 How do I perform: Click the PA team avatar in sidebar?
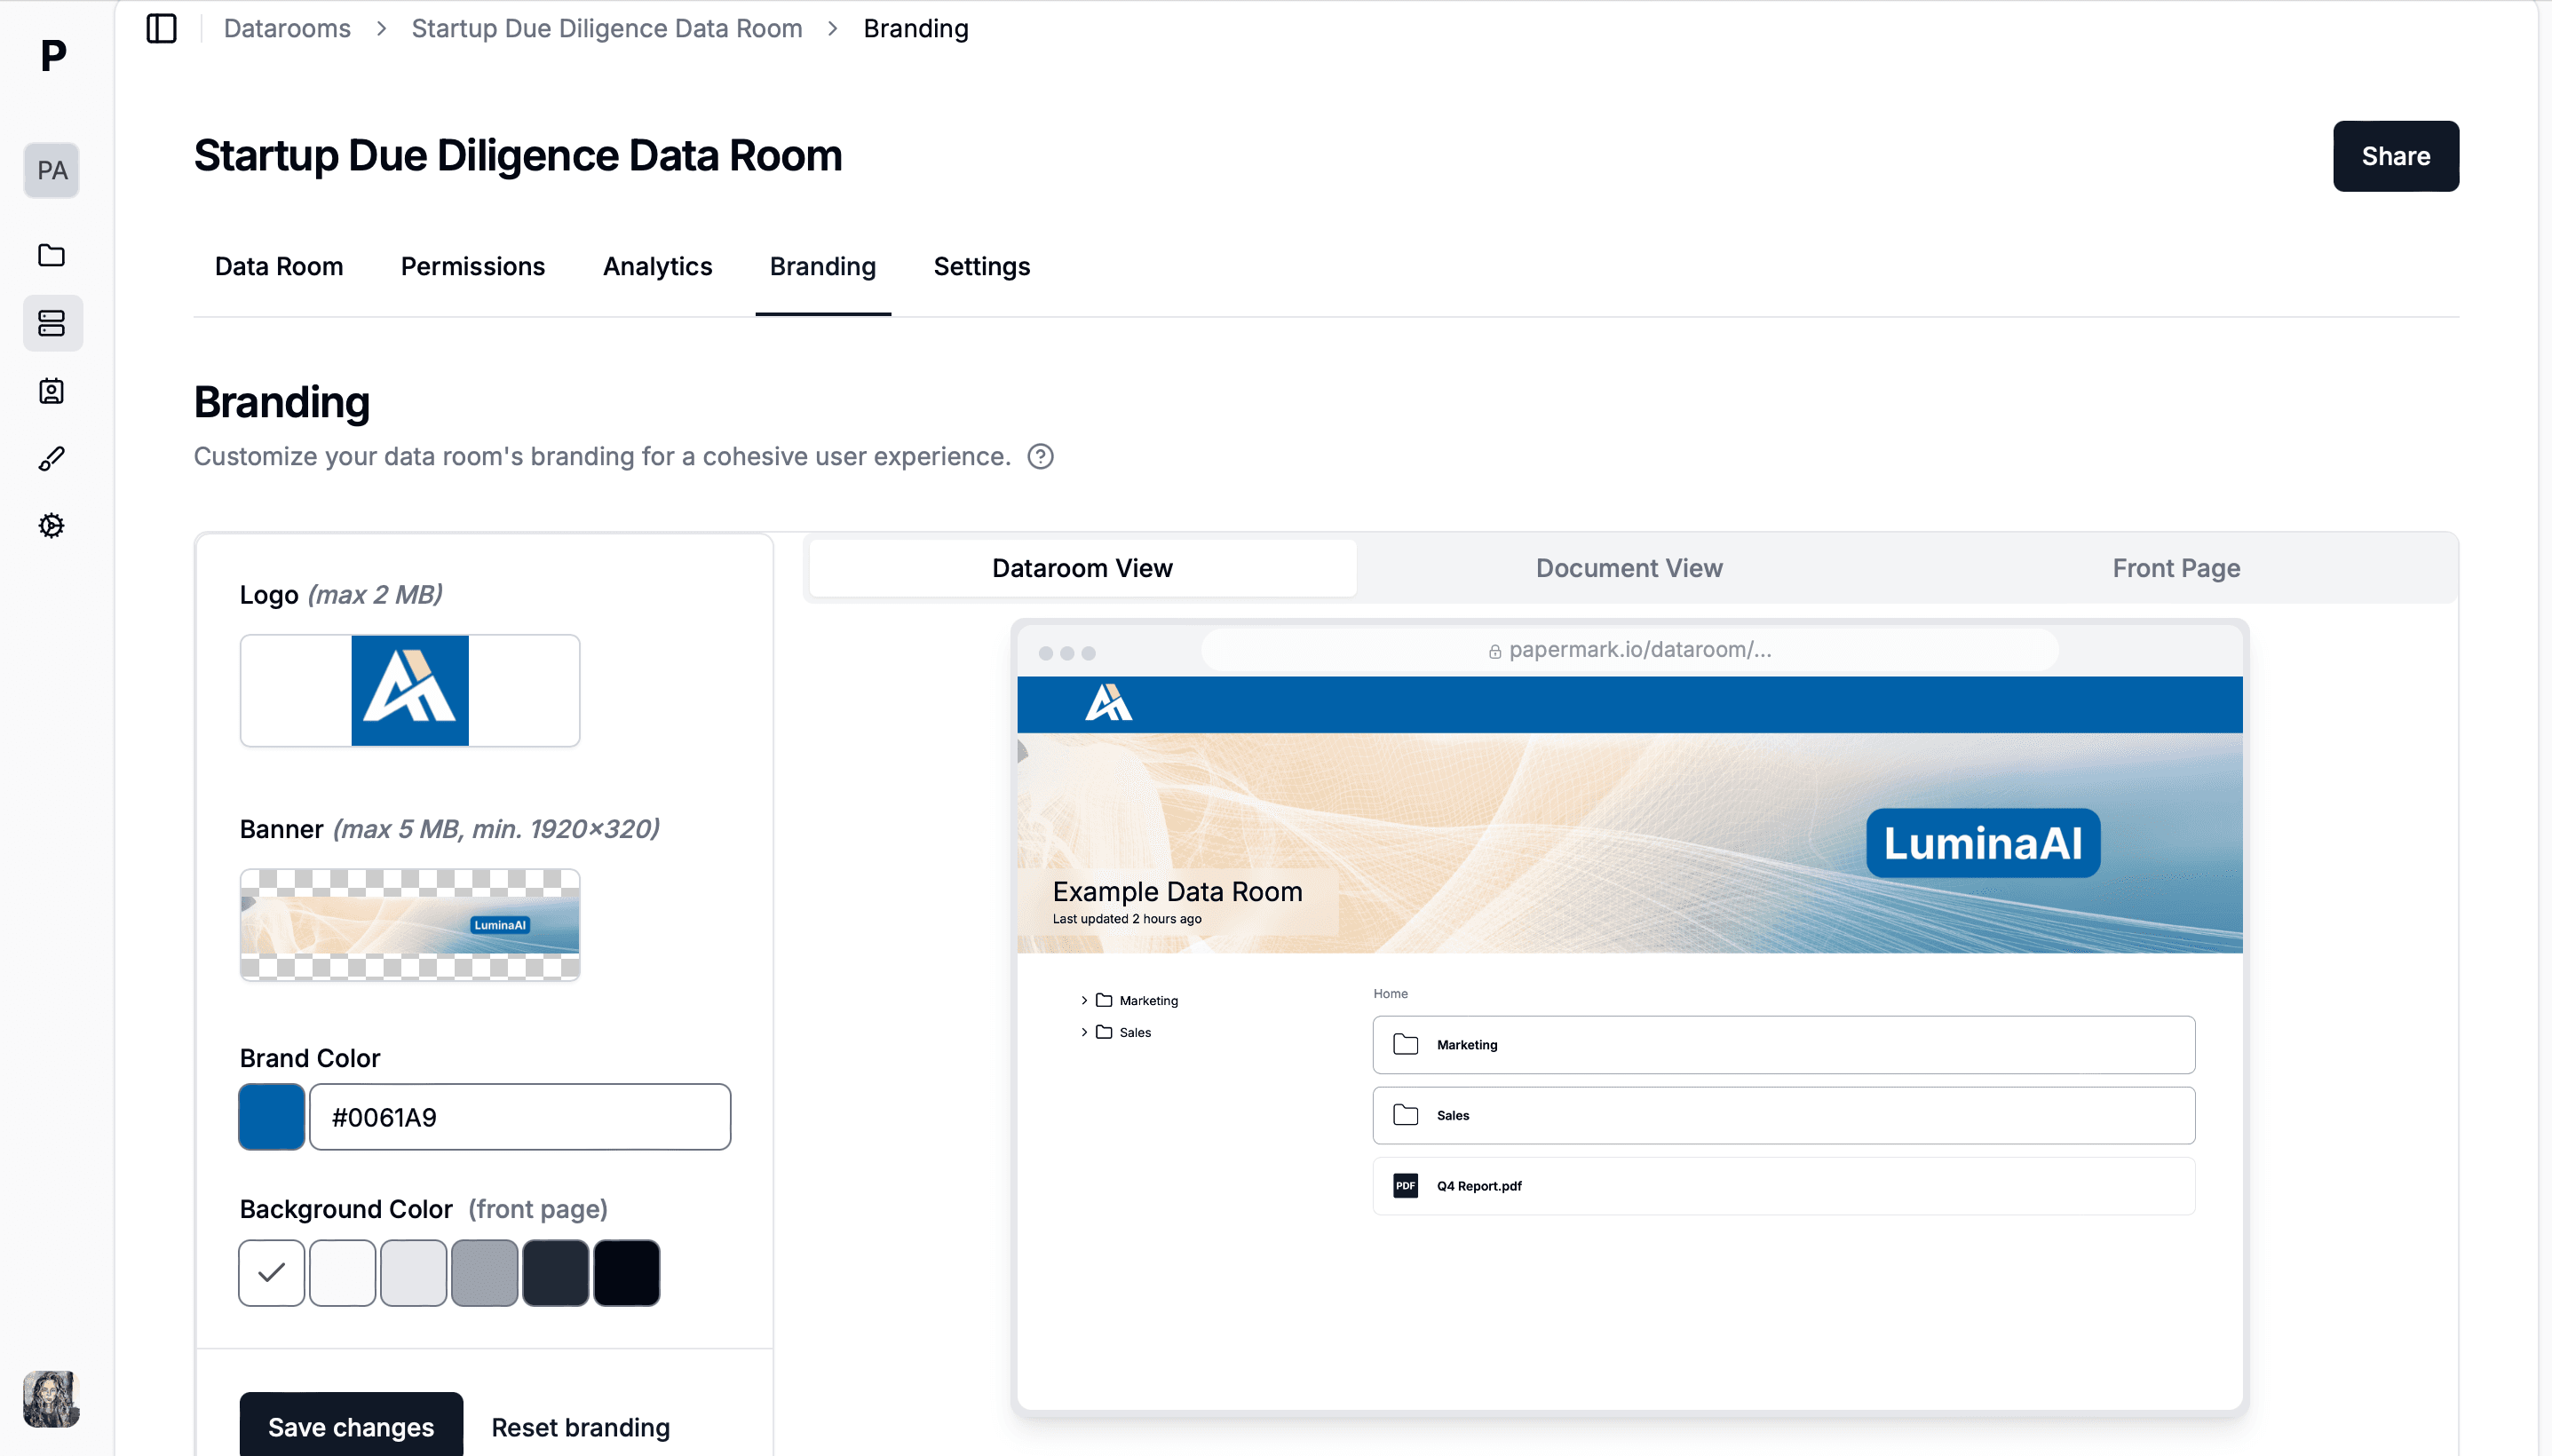(51, 170)
